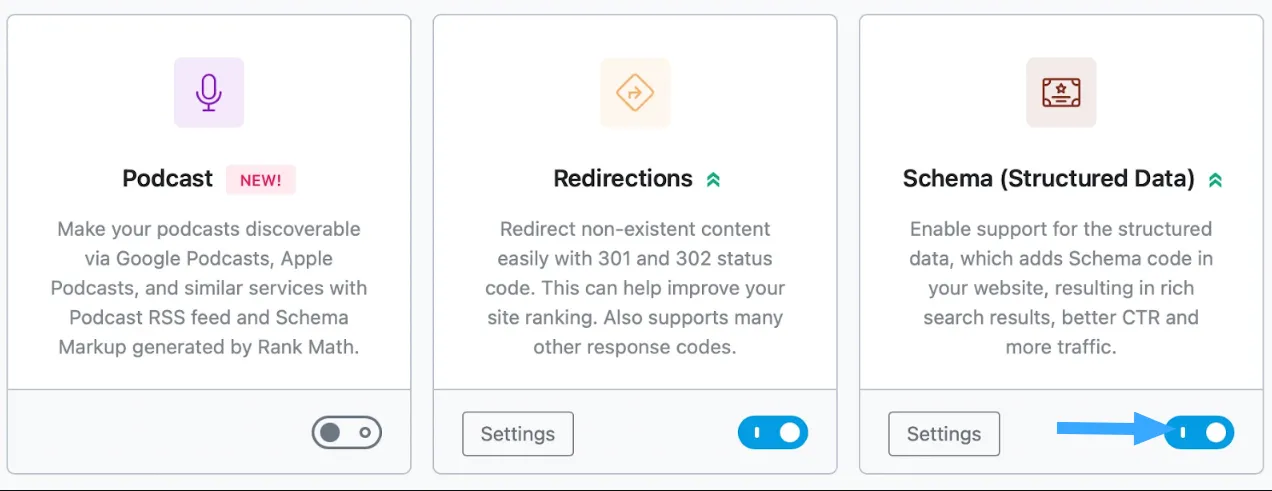Screen dimensions: 1272x491
Task: Open Schema Settings button
Action: (x=944, y=434)
